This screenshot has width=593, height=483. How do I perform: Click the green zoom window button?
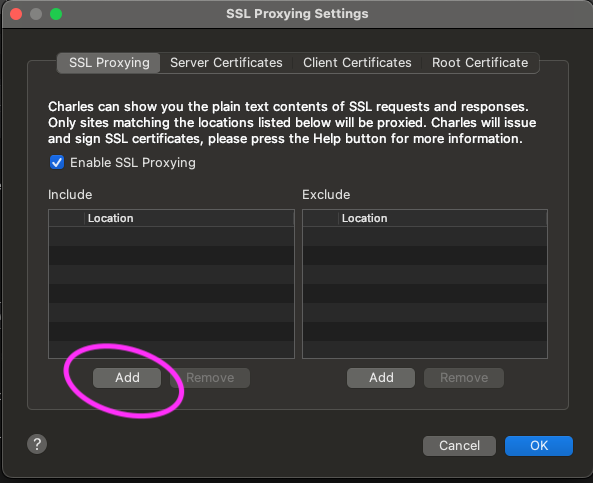coord(56,14)
